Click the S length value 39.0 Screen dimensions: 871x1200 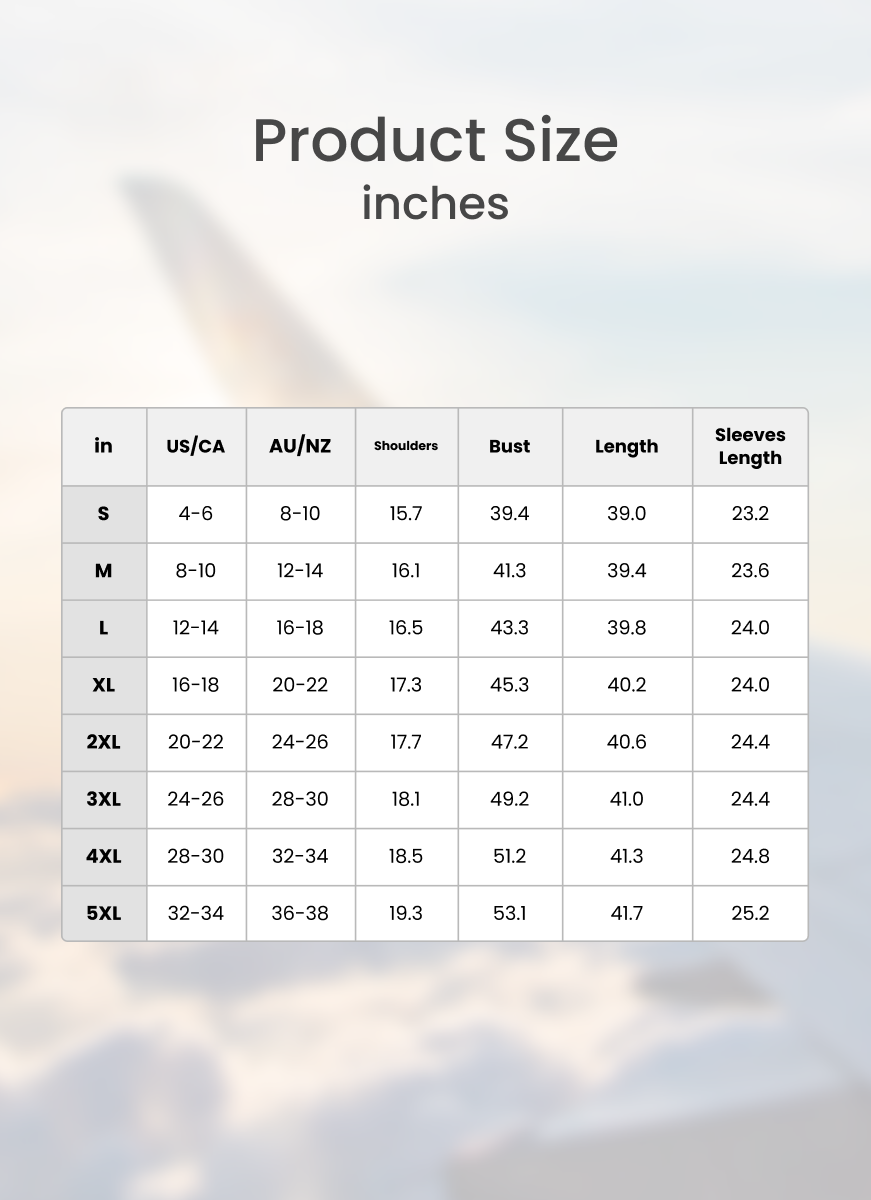tap(627, 514)
